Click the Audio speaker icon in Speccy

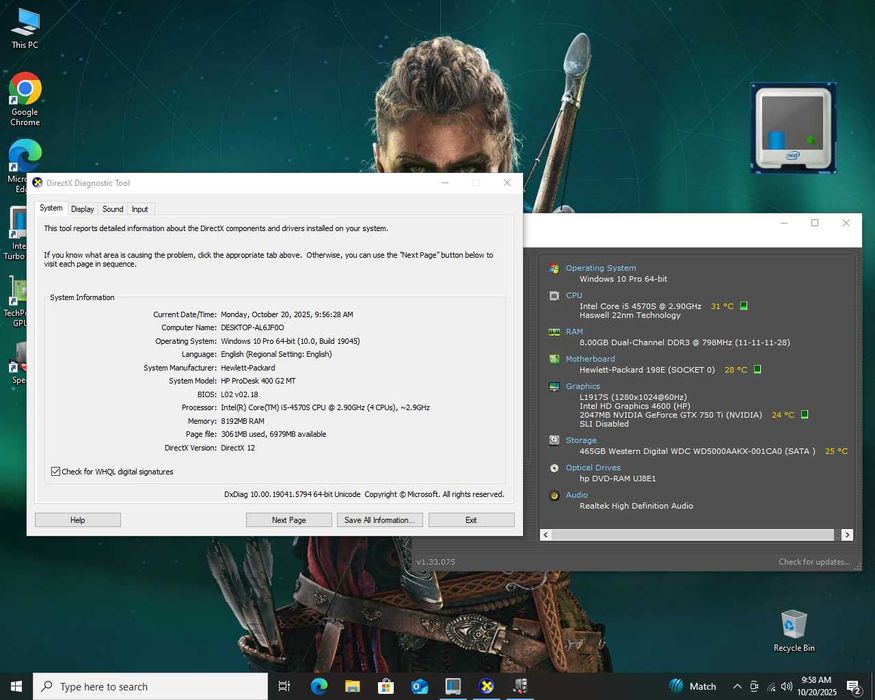[554, 495]
